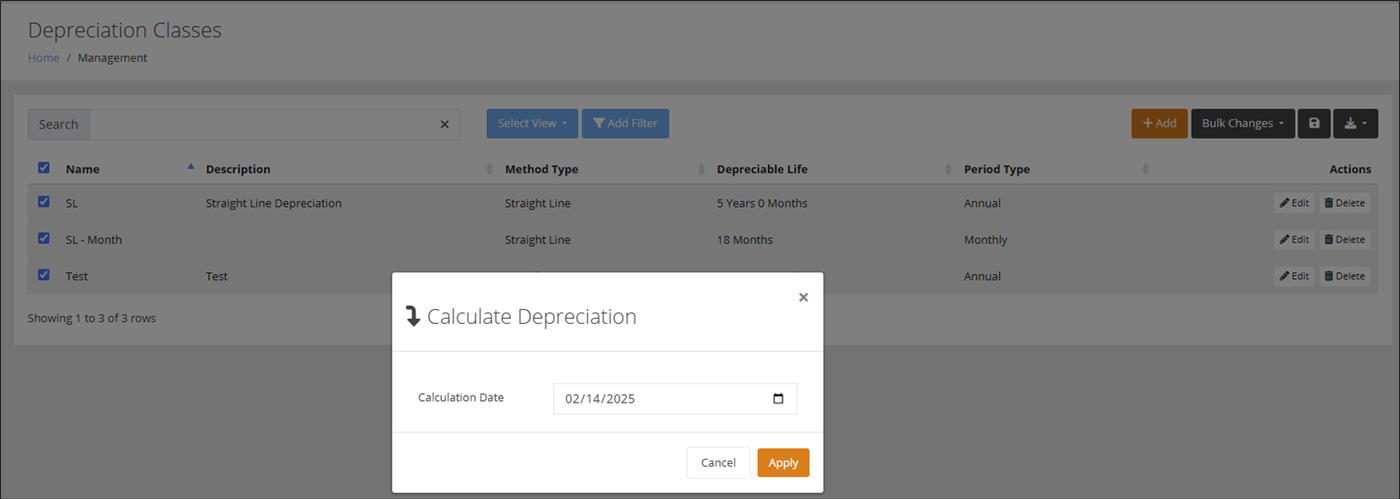Click the '5 Years 0 Months' cell
The height and width of the screenshot is (499, 1400).
(x=762, y=203)
